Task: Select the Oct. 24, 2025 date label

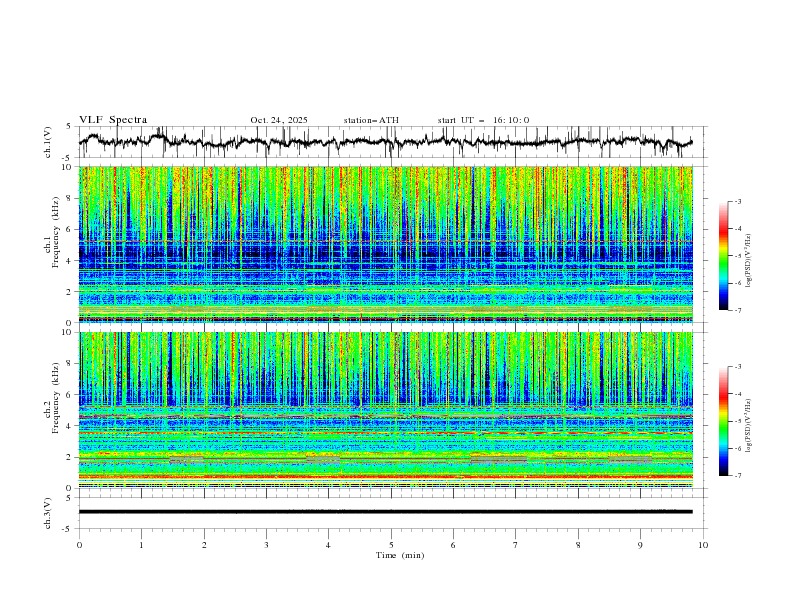Action: click(x=279, y=120)
